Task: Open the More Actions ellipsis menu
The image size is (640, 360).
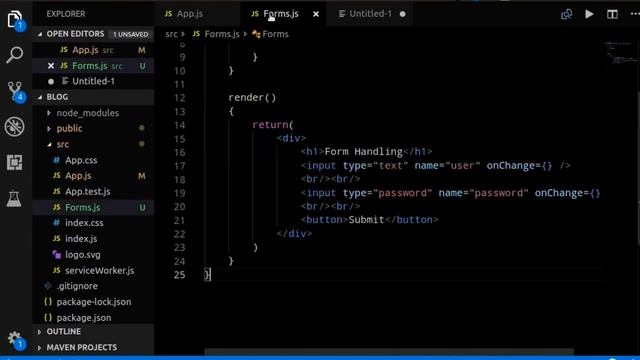Action: 635,14
